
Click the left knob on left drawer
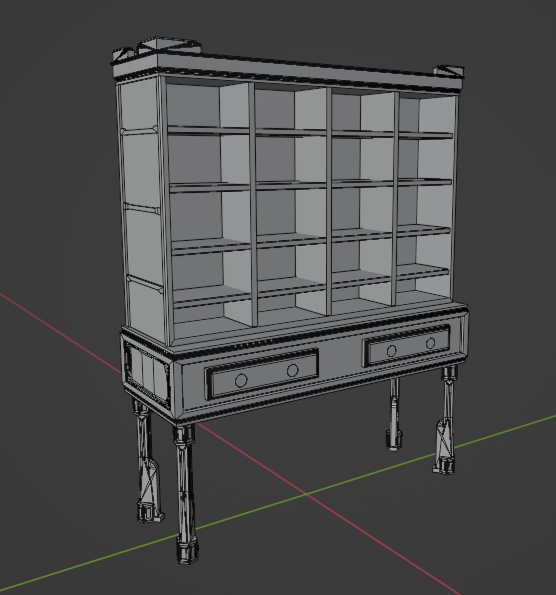coord(241,379)
